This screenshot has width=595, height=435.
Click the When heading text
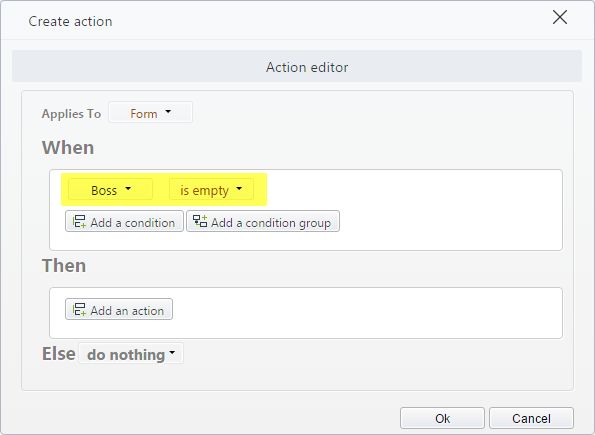(68, 148)
